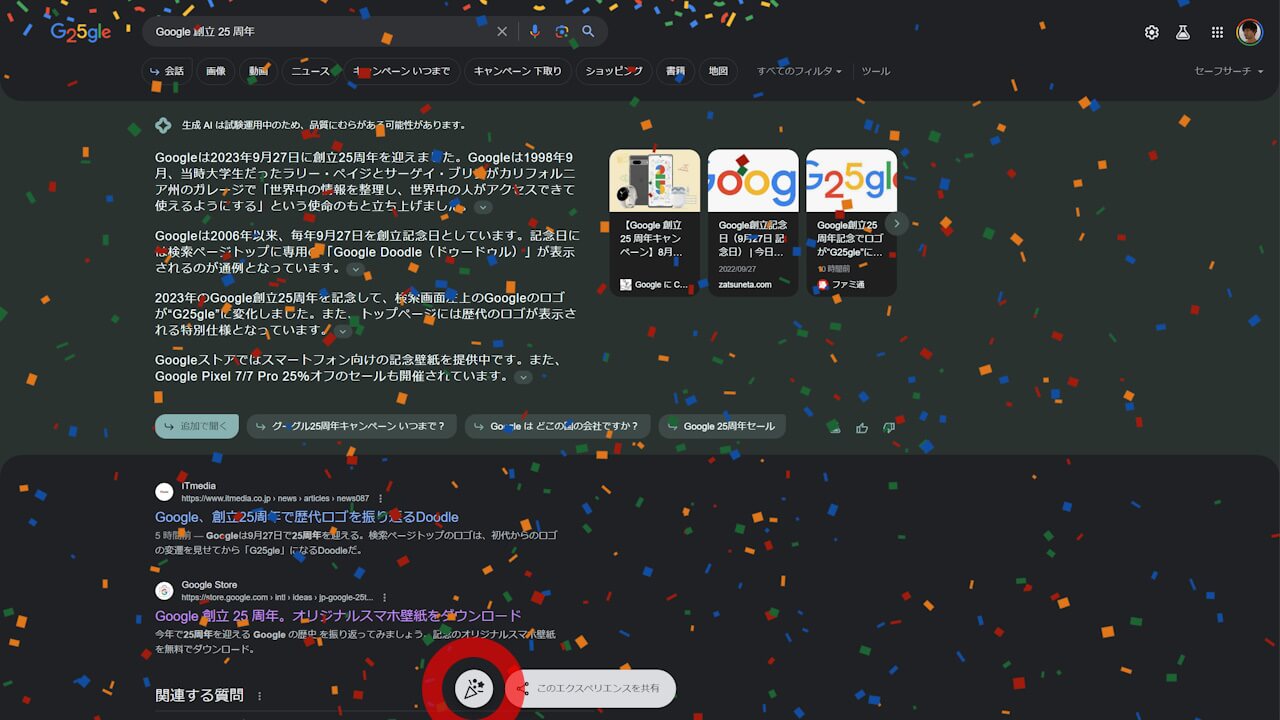Enable セーフサーチ filtering options
The height and width of the screenshot is (720, 1280).
pos(1227,71)
